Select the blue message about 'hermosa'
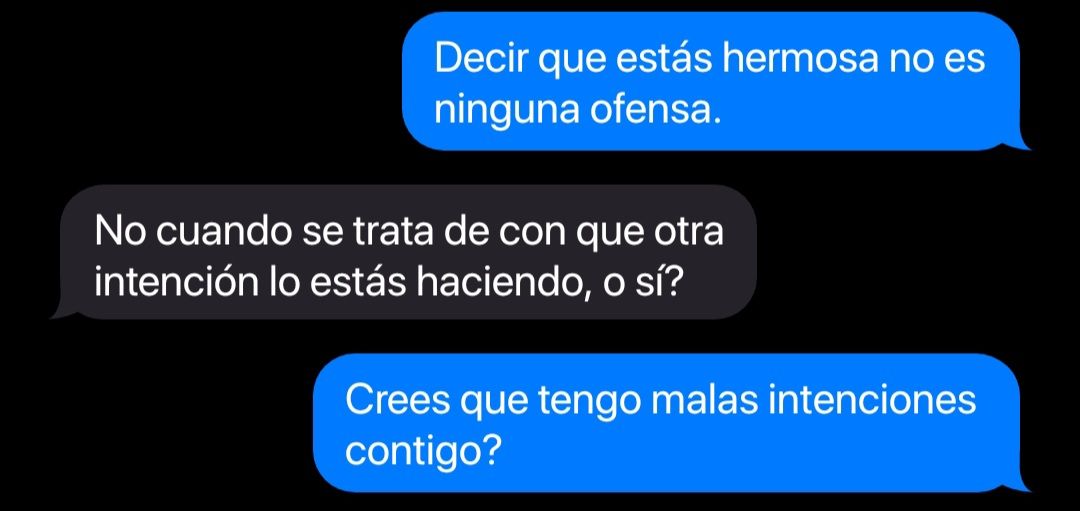This screenshot has width=1080, height=511. point(713,81)
